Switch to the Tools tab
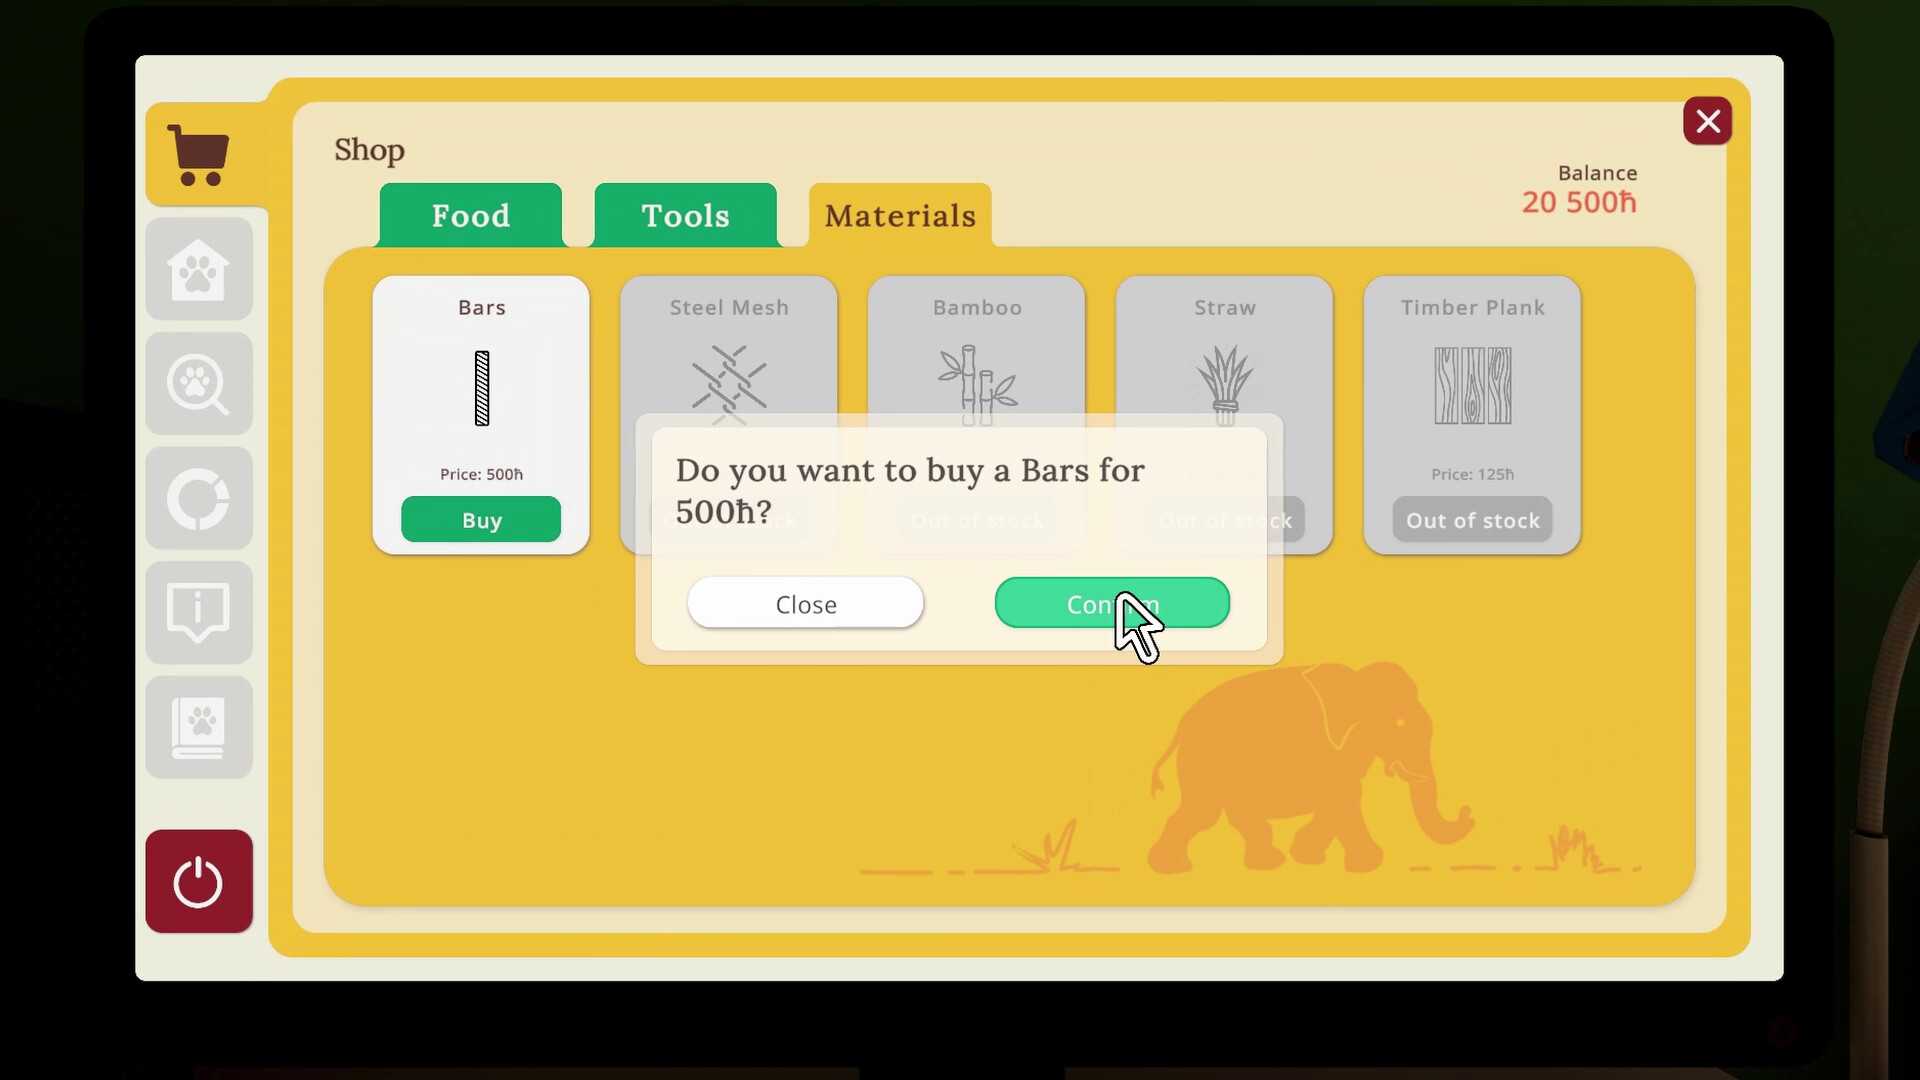The height and width of the screenshot is (1080, 1920). [684, 215]
